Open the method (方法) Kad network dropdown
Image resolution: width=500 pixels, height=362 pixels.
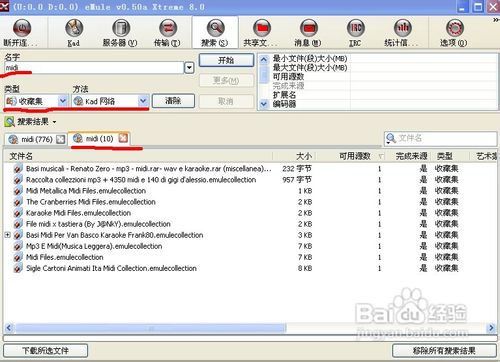[x=110, y=101]
